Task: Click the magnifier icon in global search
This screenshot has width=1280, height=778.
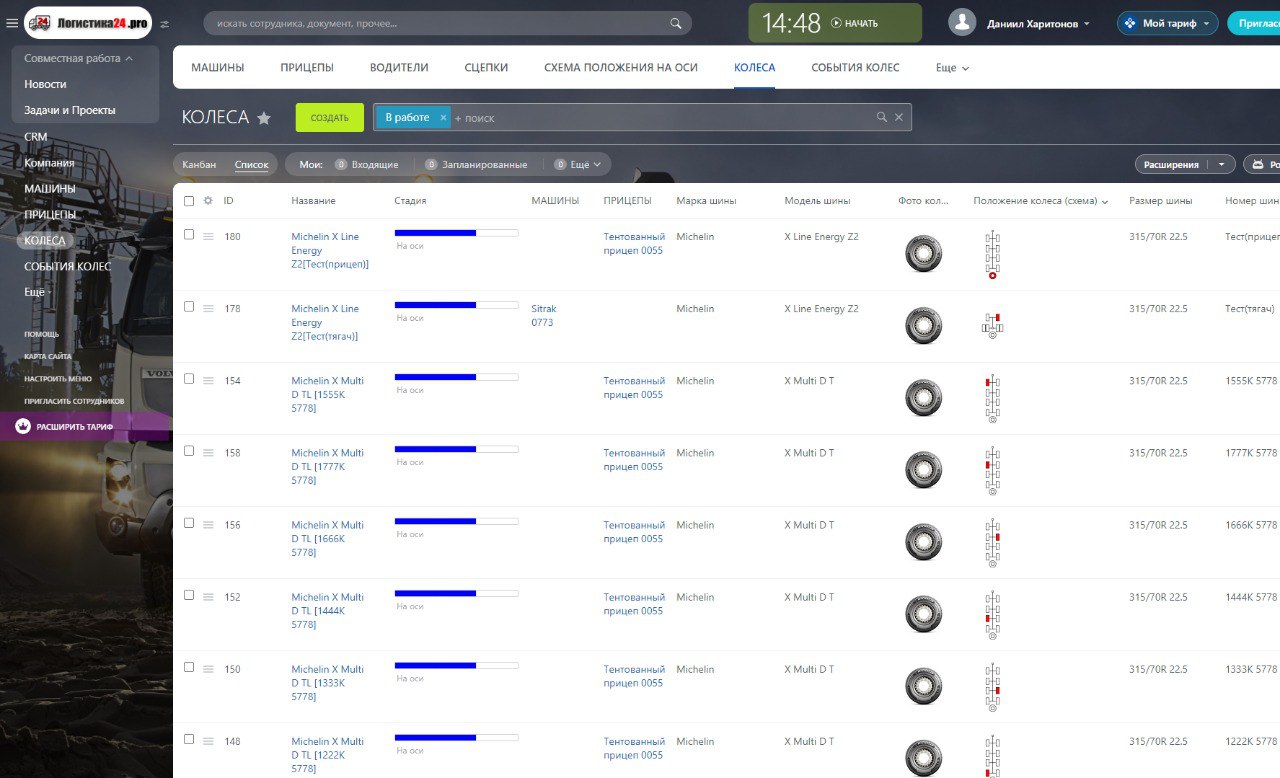Action: pos(677,23)
